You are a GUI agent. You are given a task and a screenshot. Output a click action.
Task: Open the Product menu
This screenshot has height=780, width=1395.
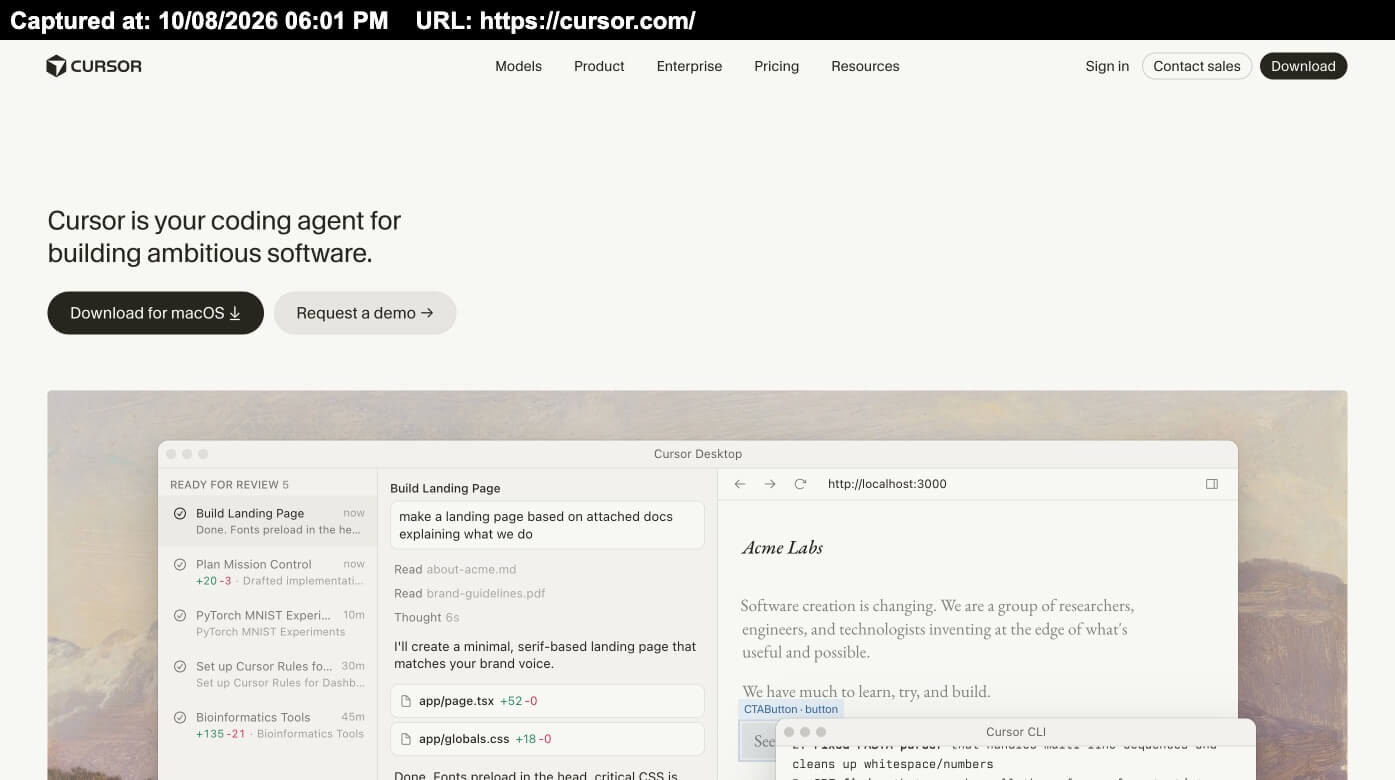tap(599, 66)
